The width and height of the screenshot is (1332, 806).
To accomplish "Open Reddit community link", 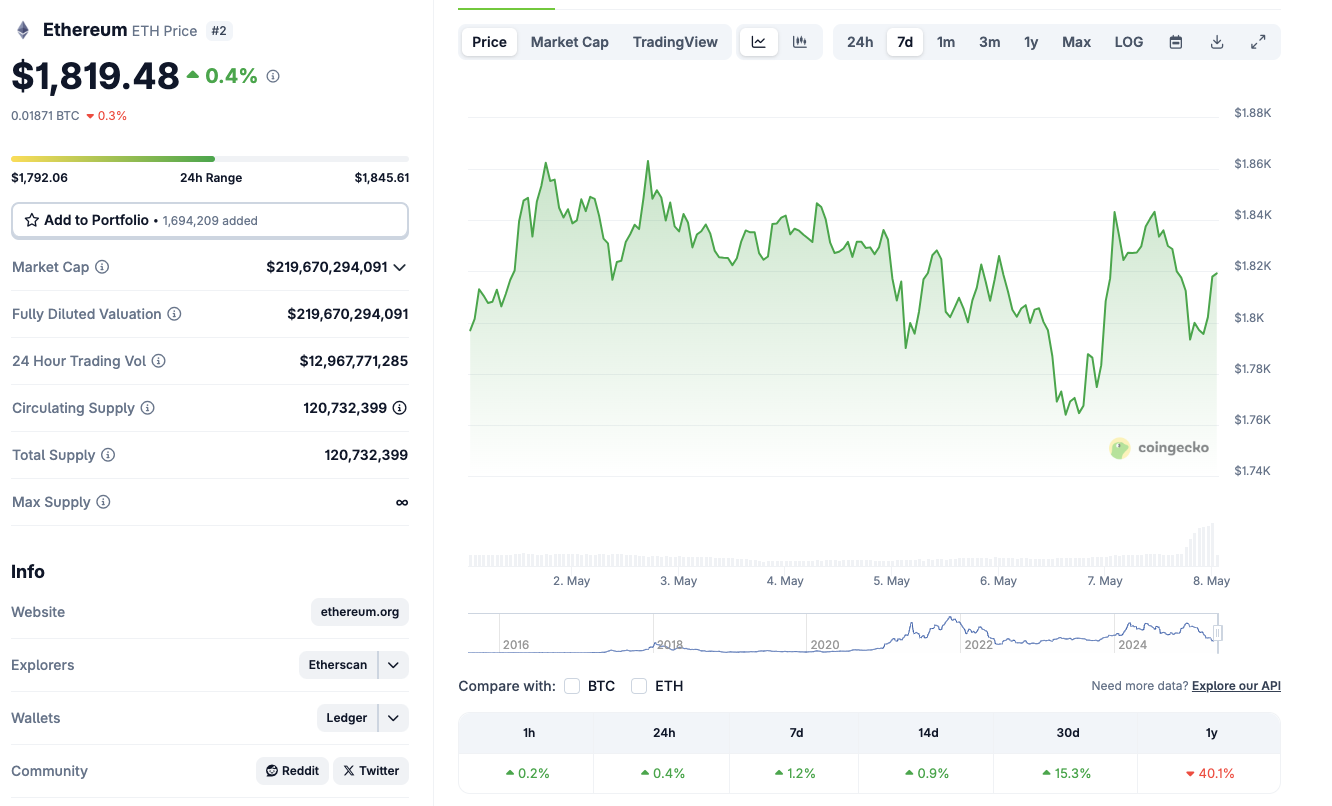I will click(292, 771).
